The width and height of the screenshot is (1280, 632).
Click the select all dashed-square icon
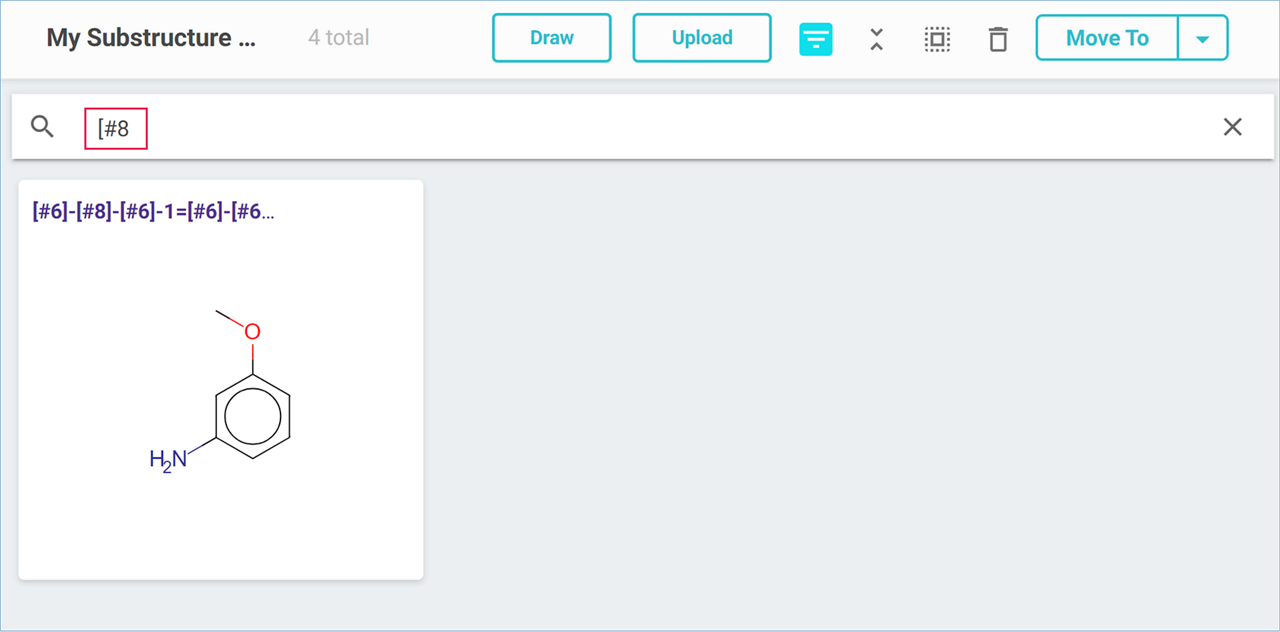click(x=937, y=39)
